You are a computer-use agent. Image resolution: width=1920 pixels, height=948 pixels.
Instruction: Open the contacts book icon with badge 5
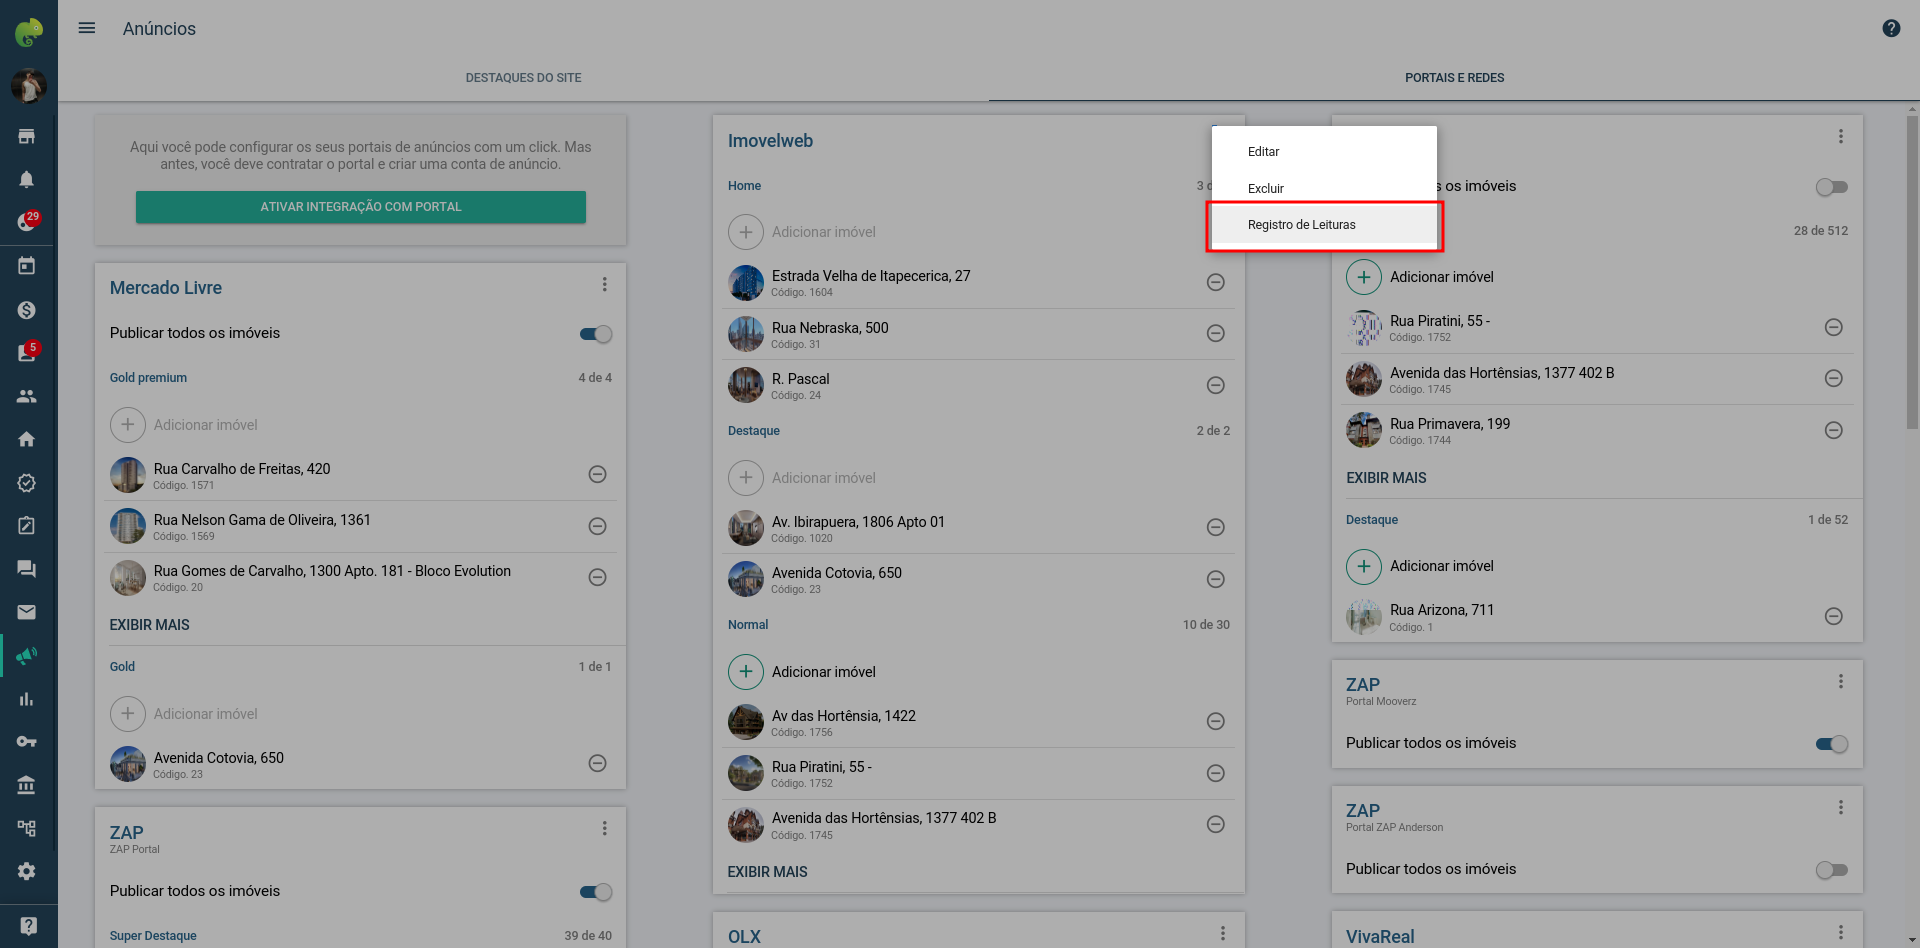(x=27, y=352)
